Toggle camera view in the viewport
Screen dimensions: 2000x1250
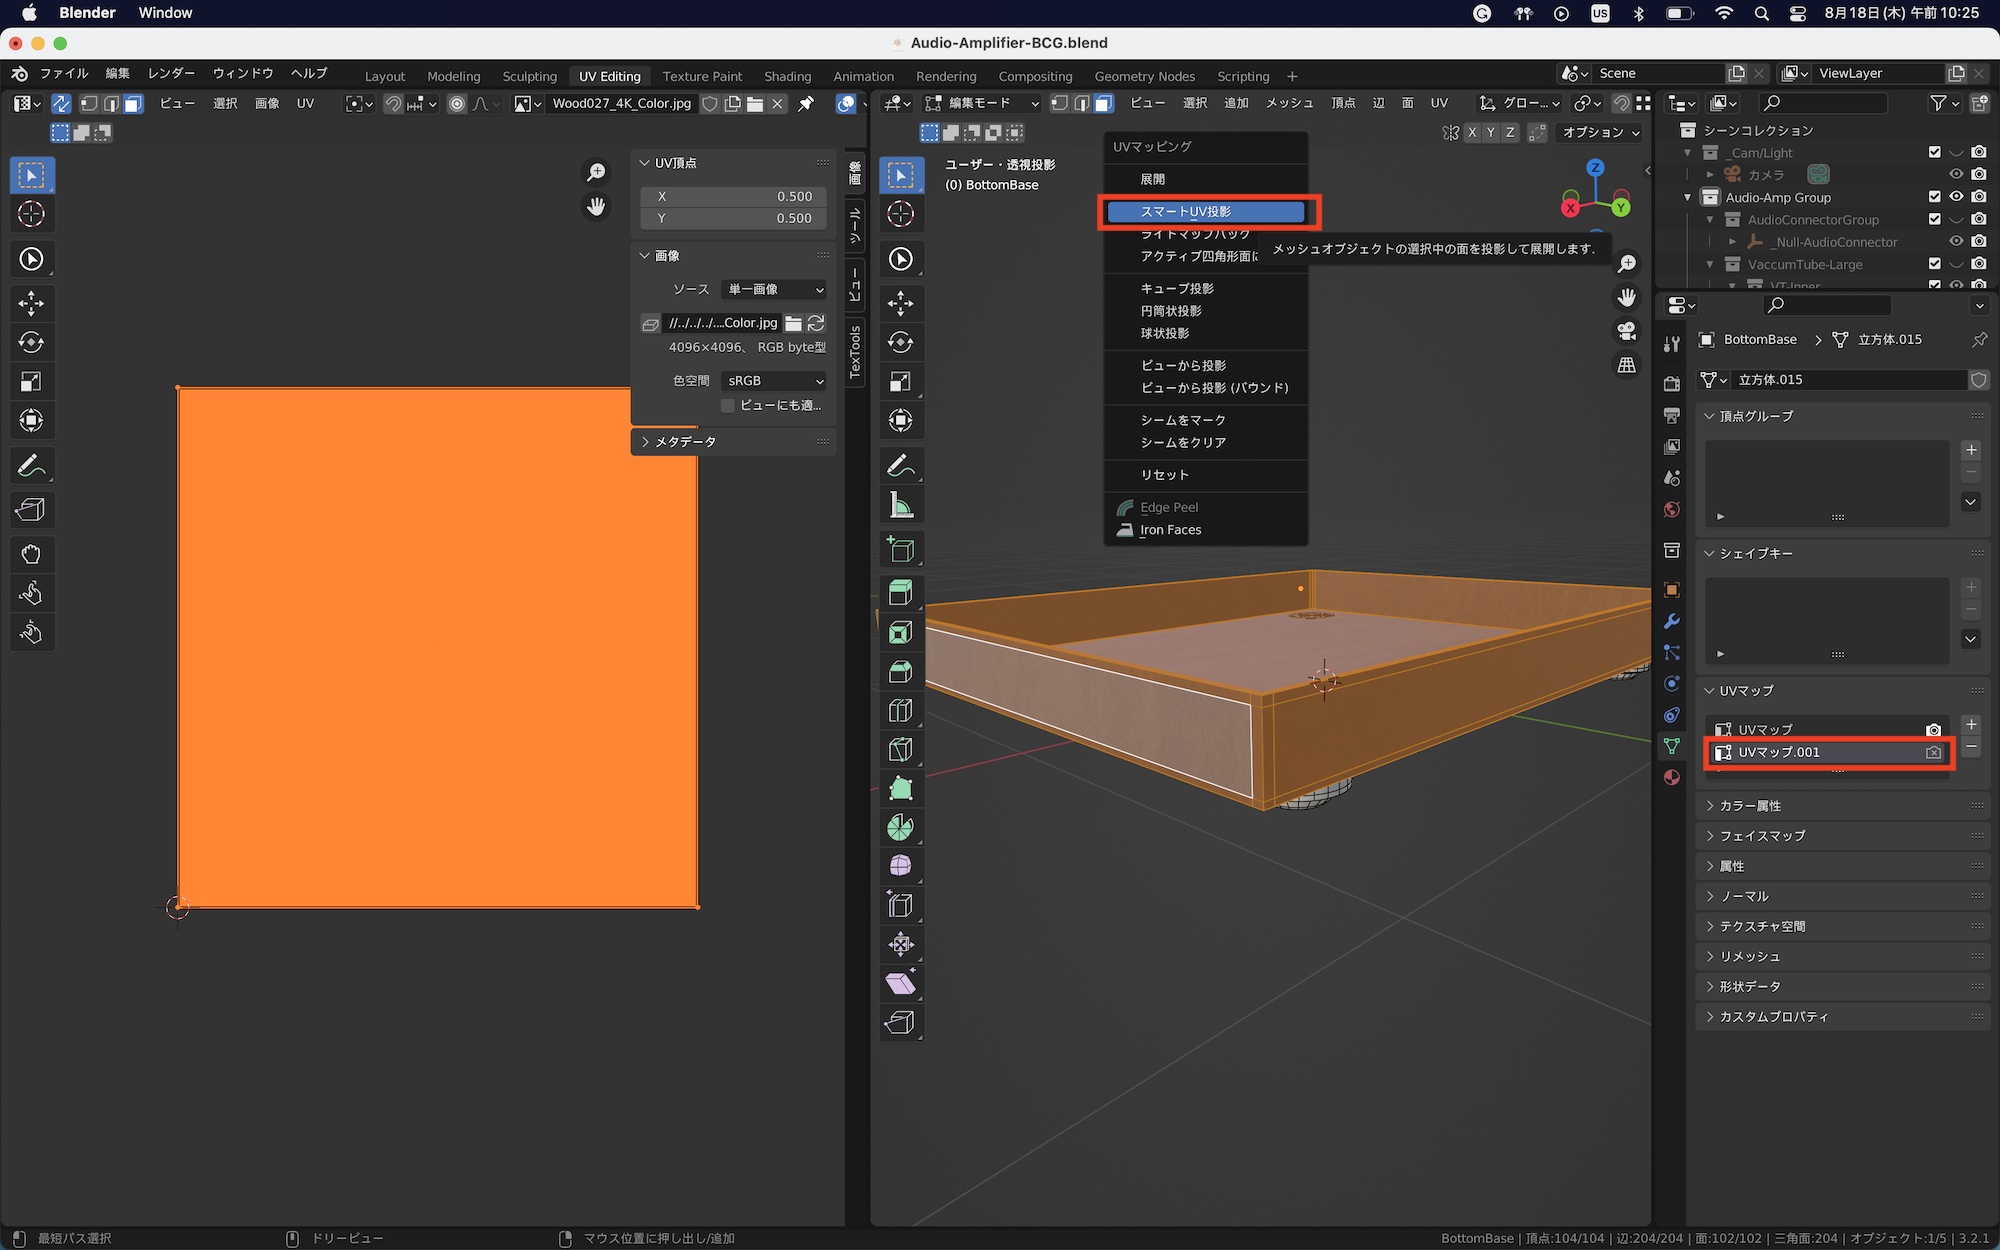[1627, 331]
